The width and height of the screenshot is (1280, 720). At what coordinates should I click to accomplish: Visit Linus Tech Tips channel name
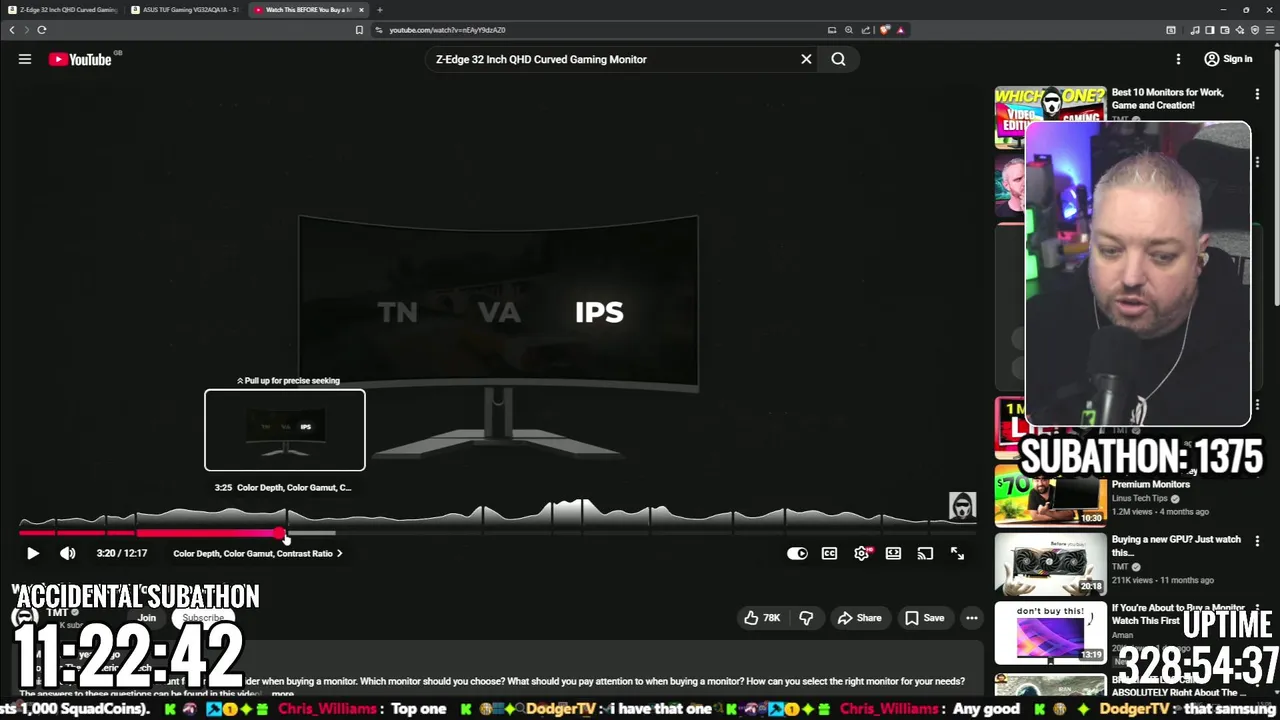coord(1140,498)
